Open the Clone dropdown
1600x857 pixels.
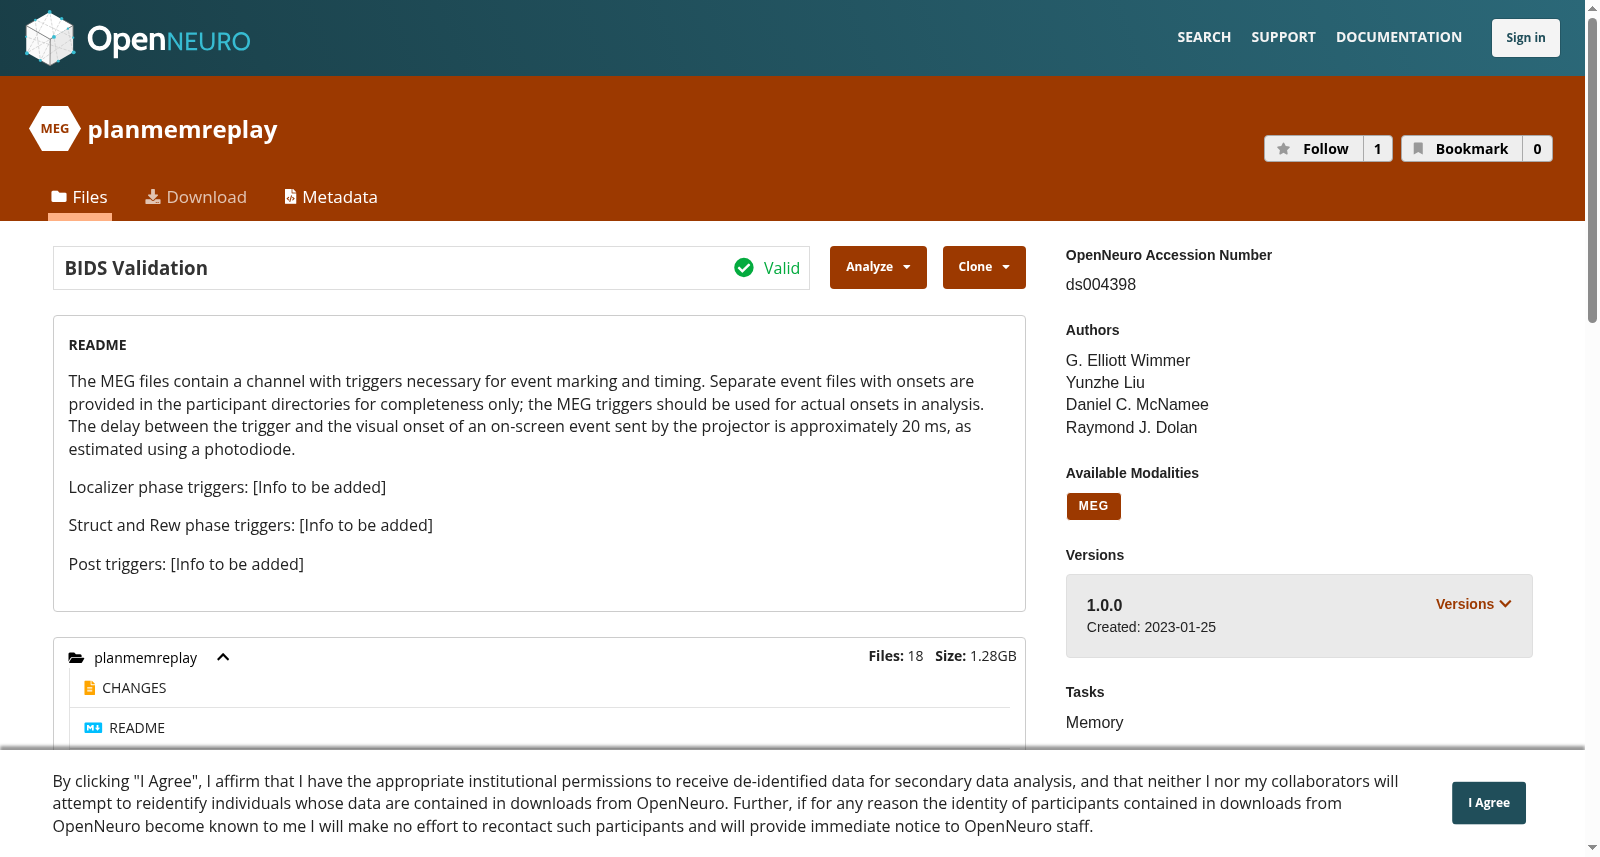tap(984, 267)
